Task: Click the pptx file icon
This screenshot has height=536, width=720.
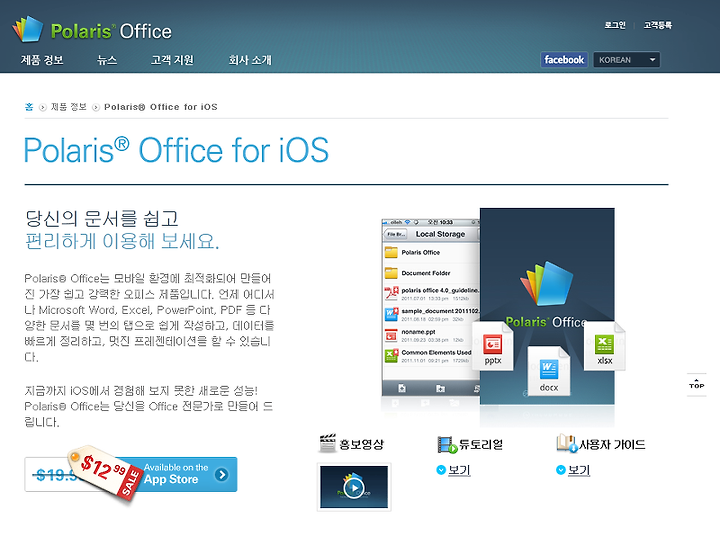Action: coord(493,346)
